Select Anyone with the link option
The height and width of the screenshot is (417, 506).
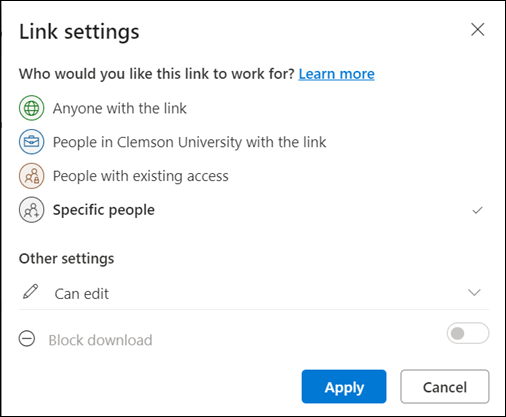click(x=252, y=108)
